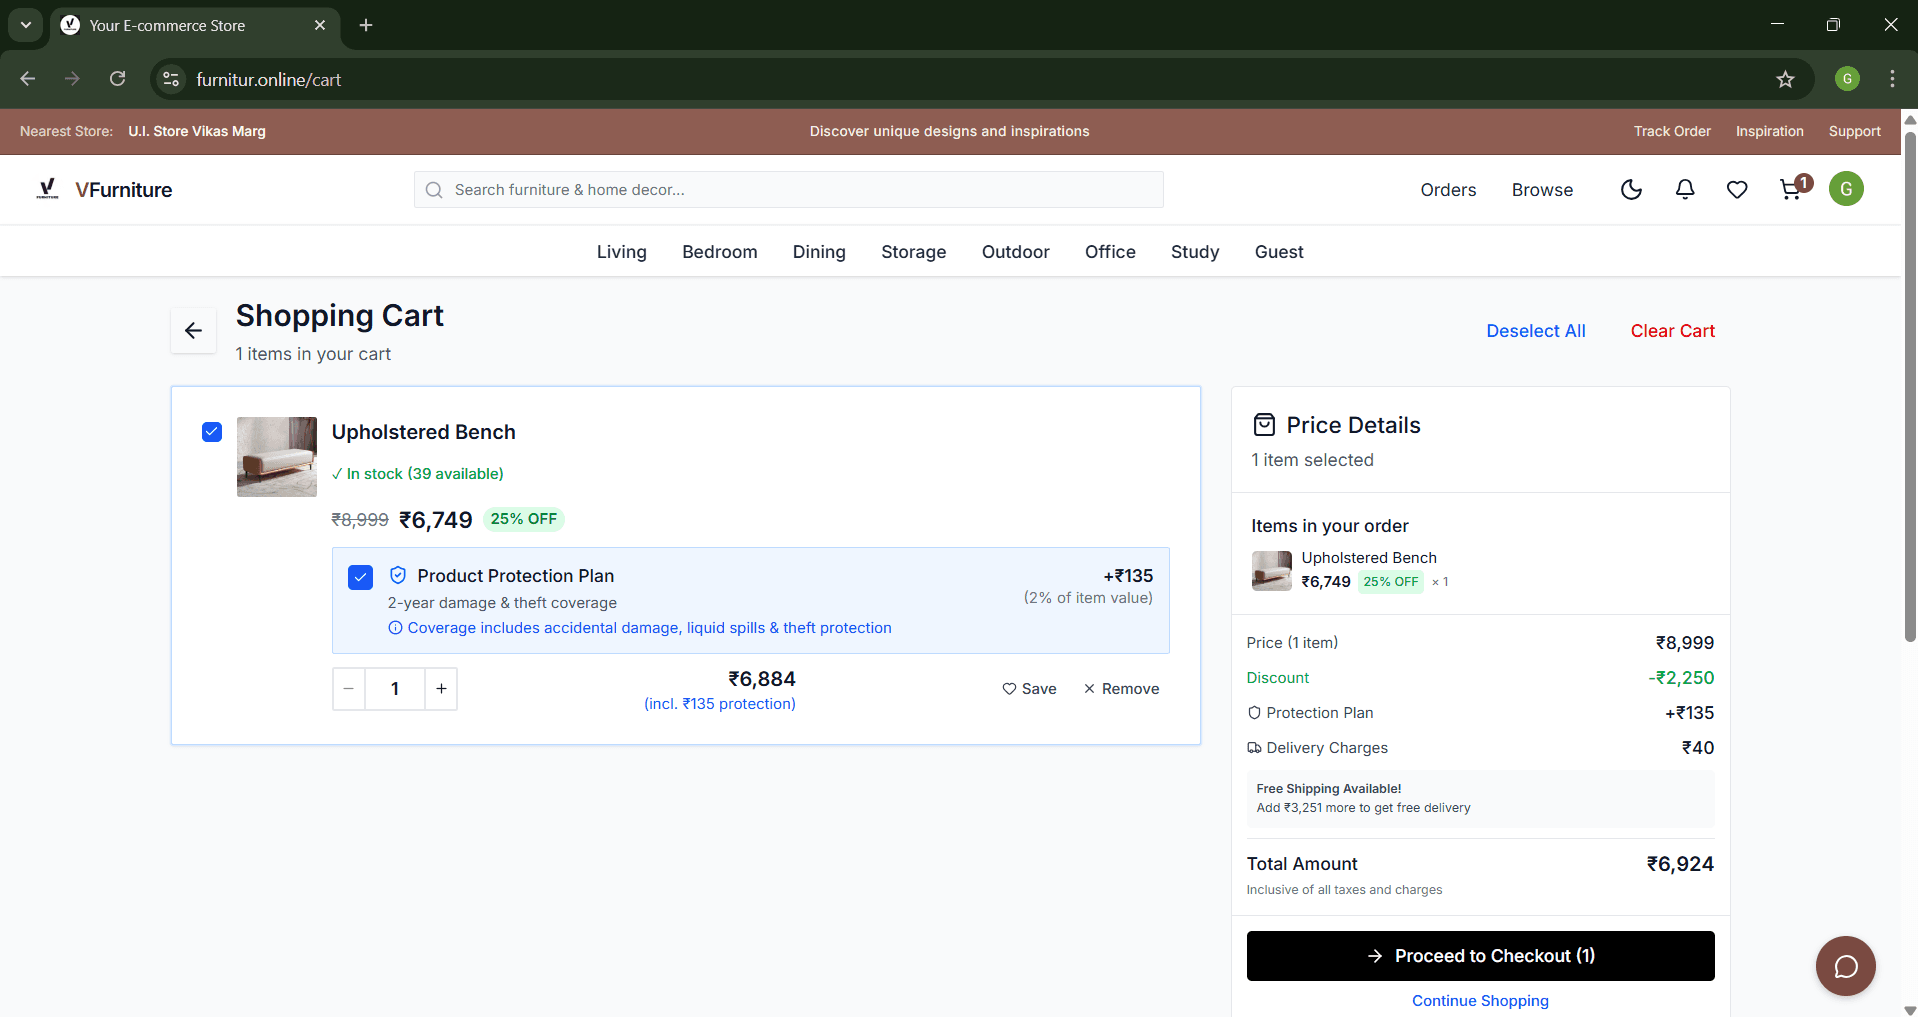Go back using the Shopping Cart arrow
The height and width of the screenshot is (1017, 1918).
pos(193,330)
